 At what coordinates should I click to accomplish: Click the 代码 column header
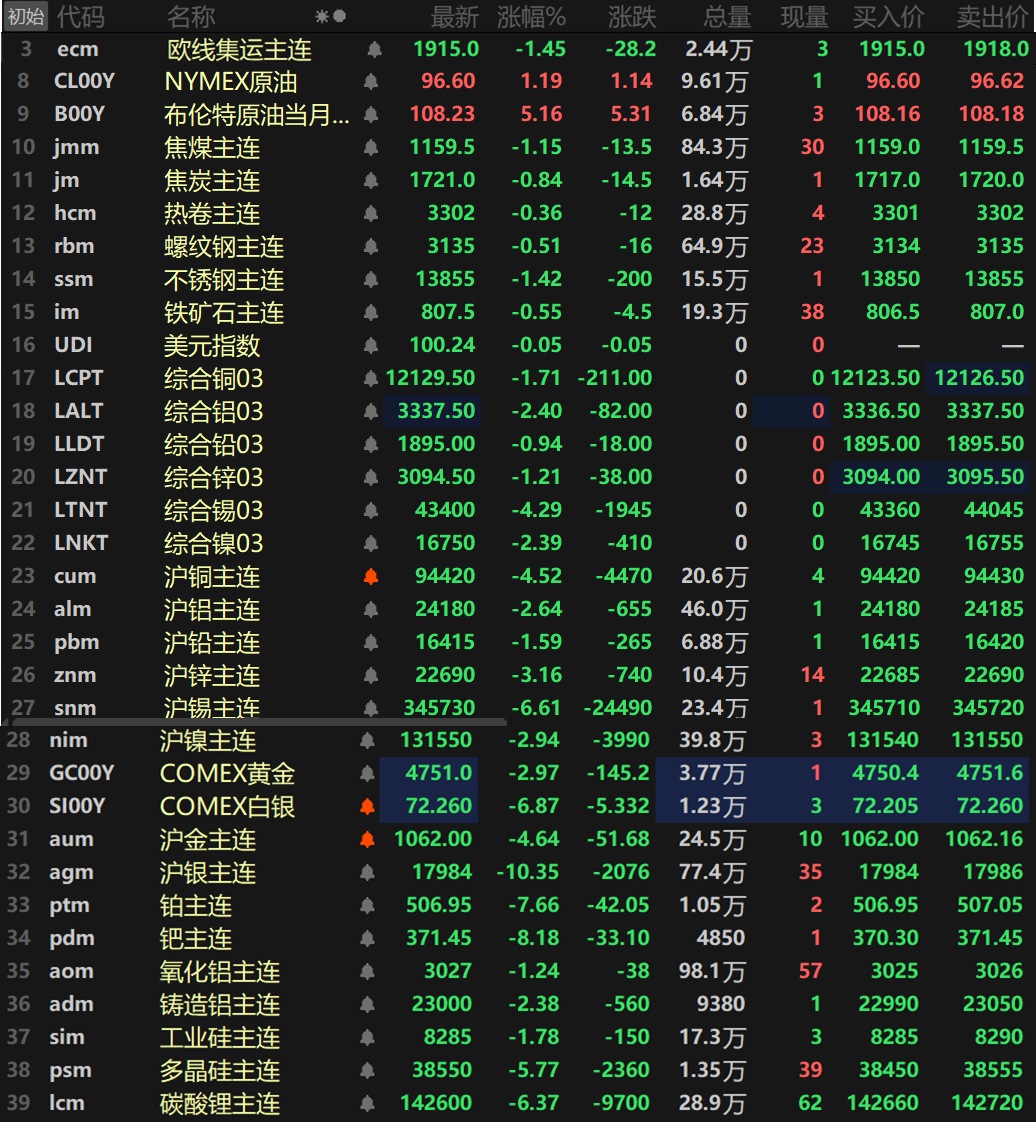pyautogui.click(x=80, y=16)
